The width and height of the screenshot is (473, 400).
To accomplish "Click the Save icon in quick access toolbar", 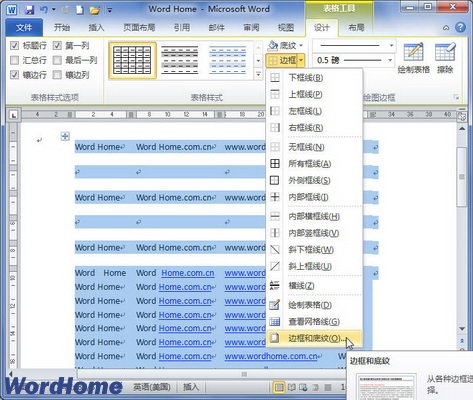I will (x=30, y=10).
